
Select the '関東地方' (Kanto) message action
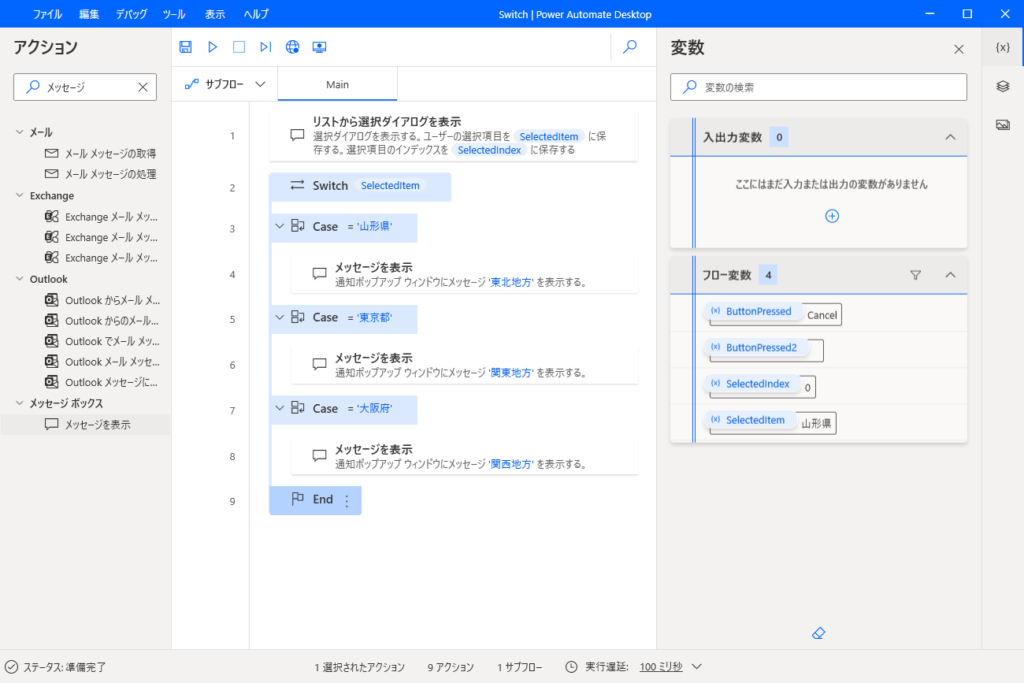(x=464, y=365)
